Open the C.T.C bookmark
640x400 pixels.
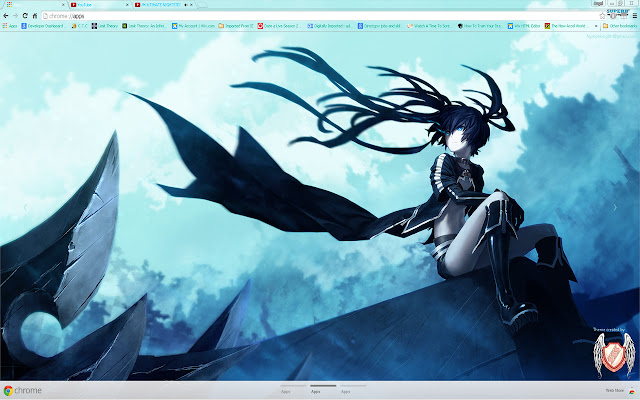(79, 26)
